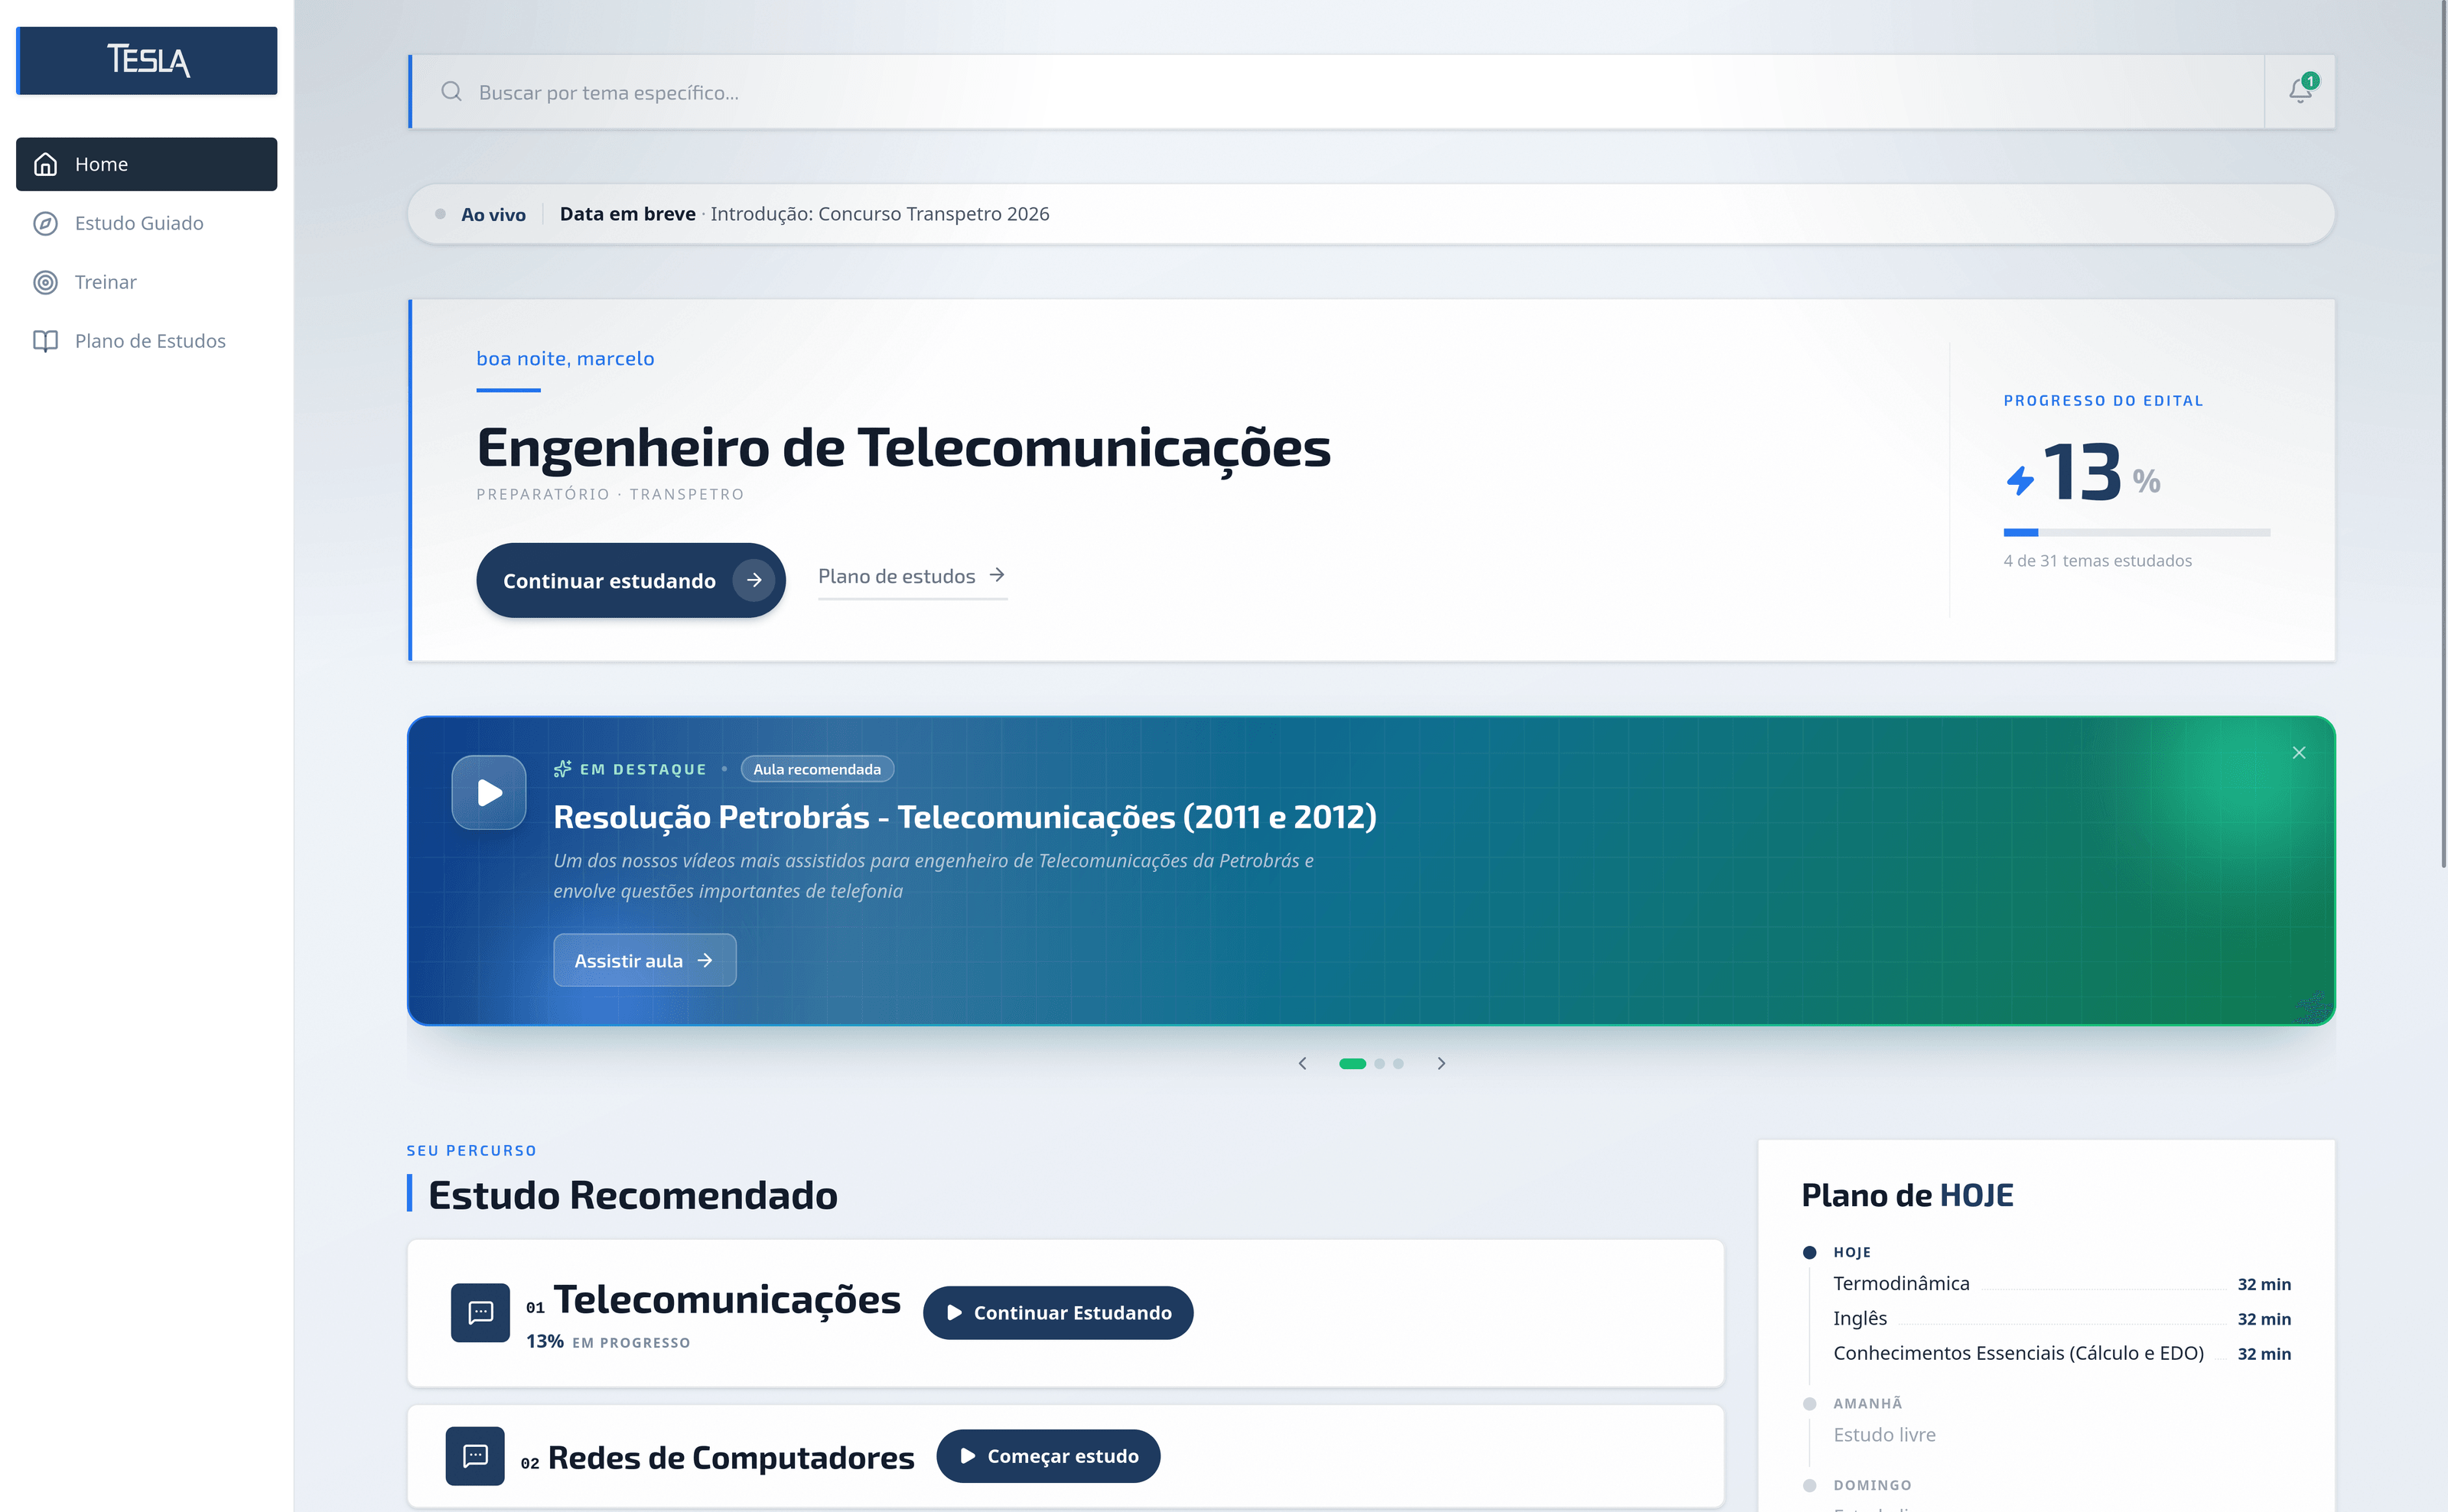The image size is (2448, 1512).
Task: Click the Plano de Estudos book icon
Action: click(x=45, y=341)
